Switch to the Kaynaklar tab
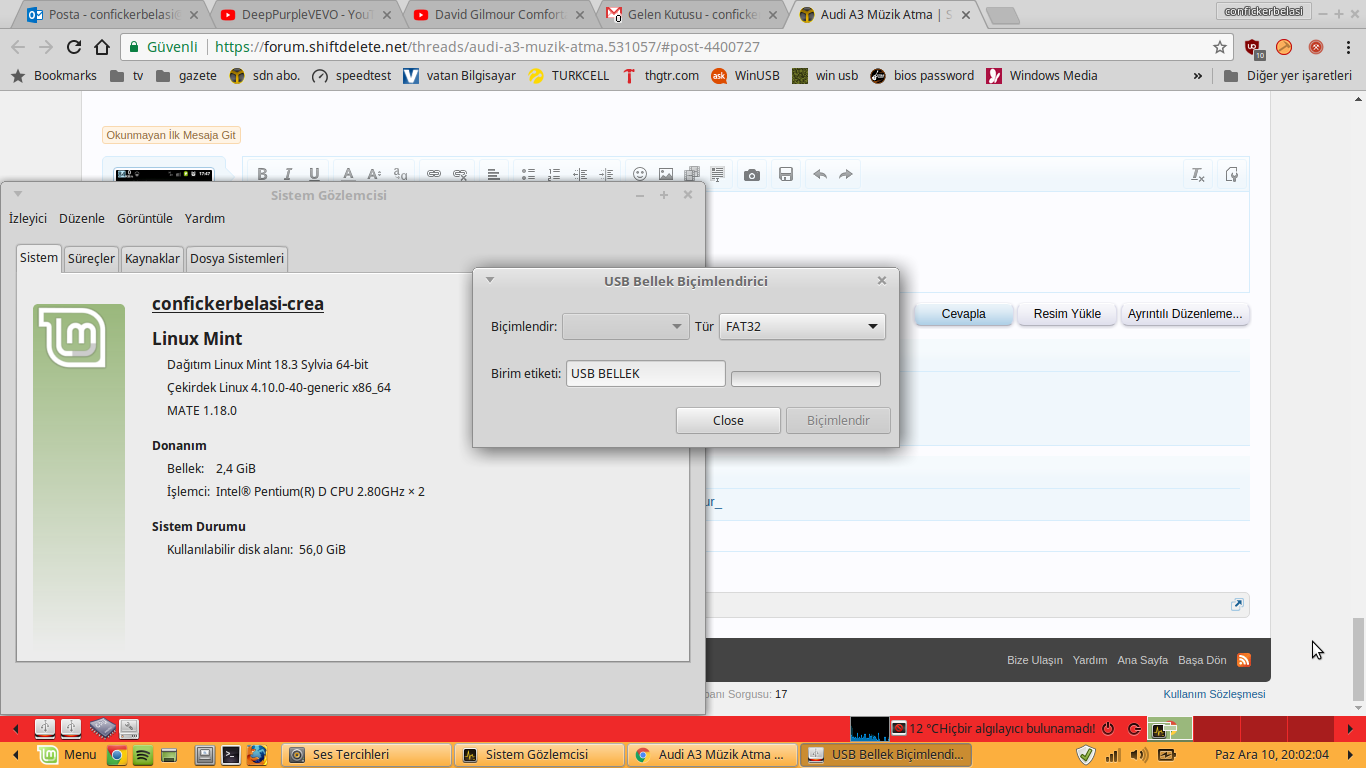This screenshot has height=768, width=1366. (x=152, y=259)
